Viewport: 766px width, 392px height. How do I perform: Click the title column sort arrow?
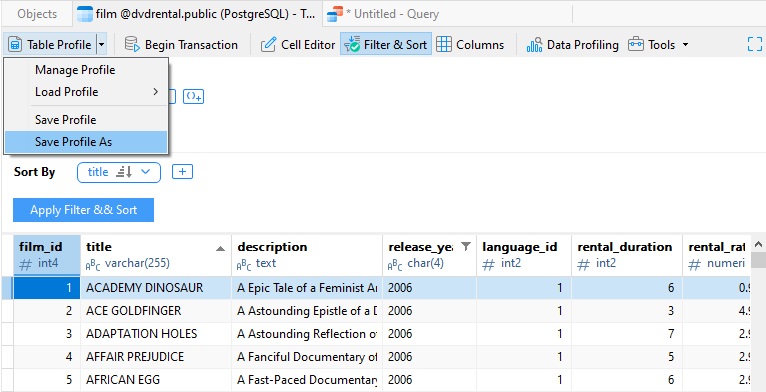pyautogui.click(x=220, y=249)
